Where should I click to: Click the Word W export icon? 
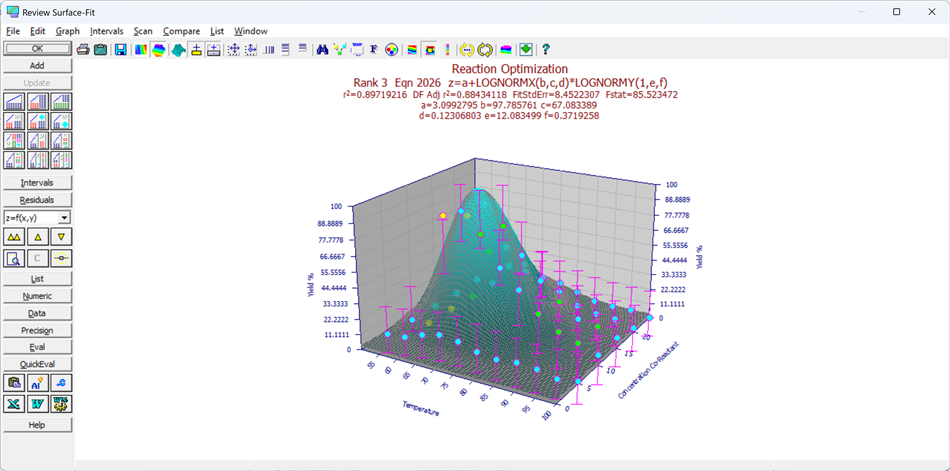(x=37, y=403)
